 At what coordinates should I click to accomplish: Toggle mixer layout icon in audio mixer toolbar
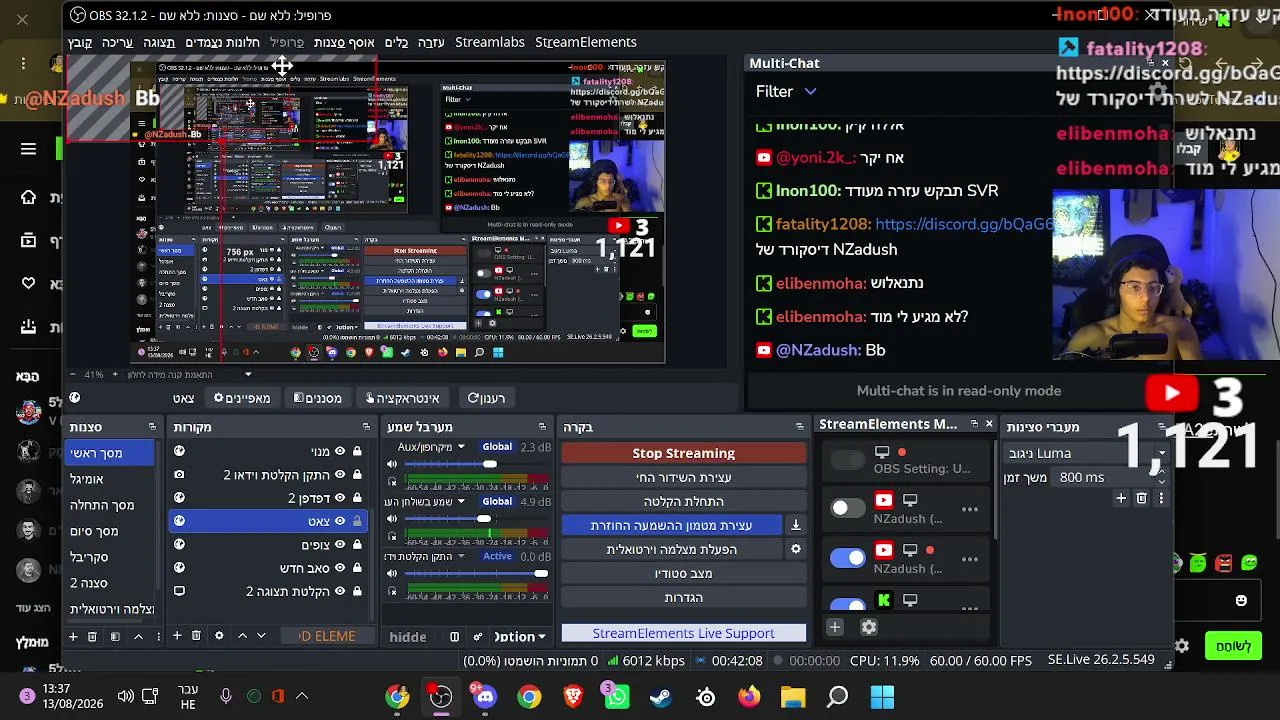click(x=455, y=637)
